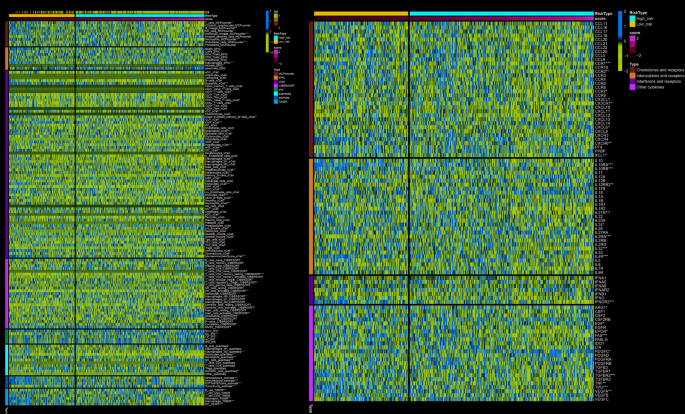This screenshot has height=414, width=685.
Task: Click the CCR10 row label
Action: tap(601, 67)
